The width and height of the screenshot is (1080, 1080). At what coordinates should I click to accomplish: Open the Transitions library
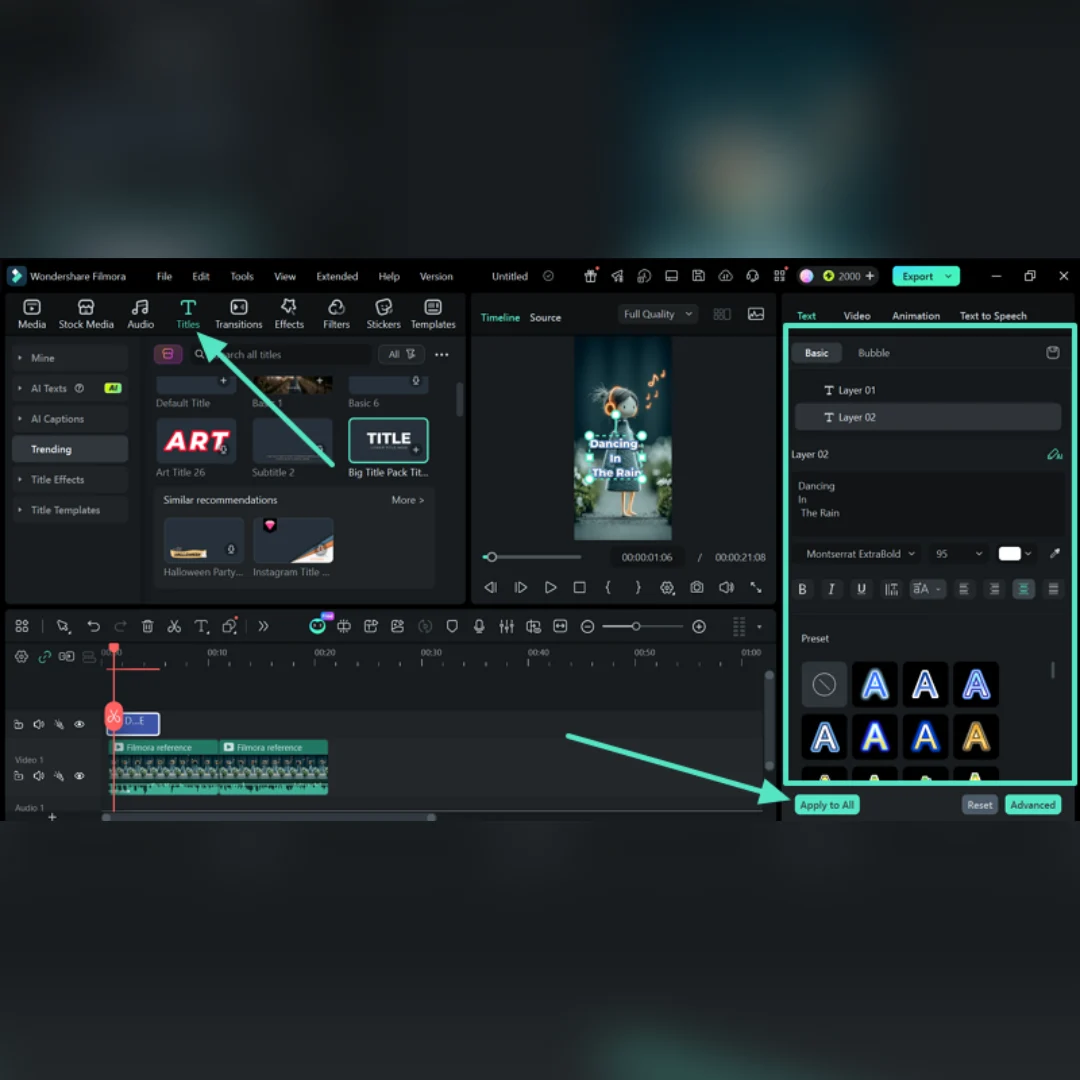point(238,313)
